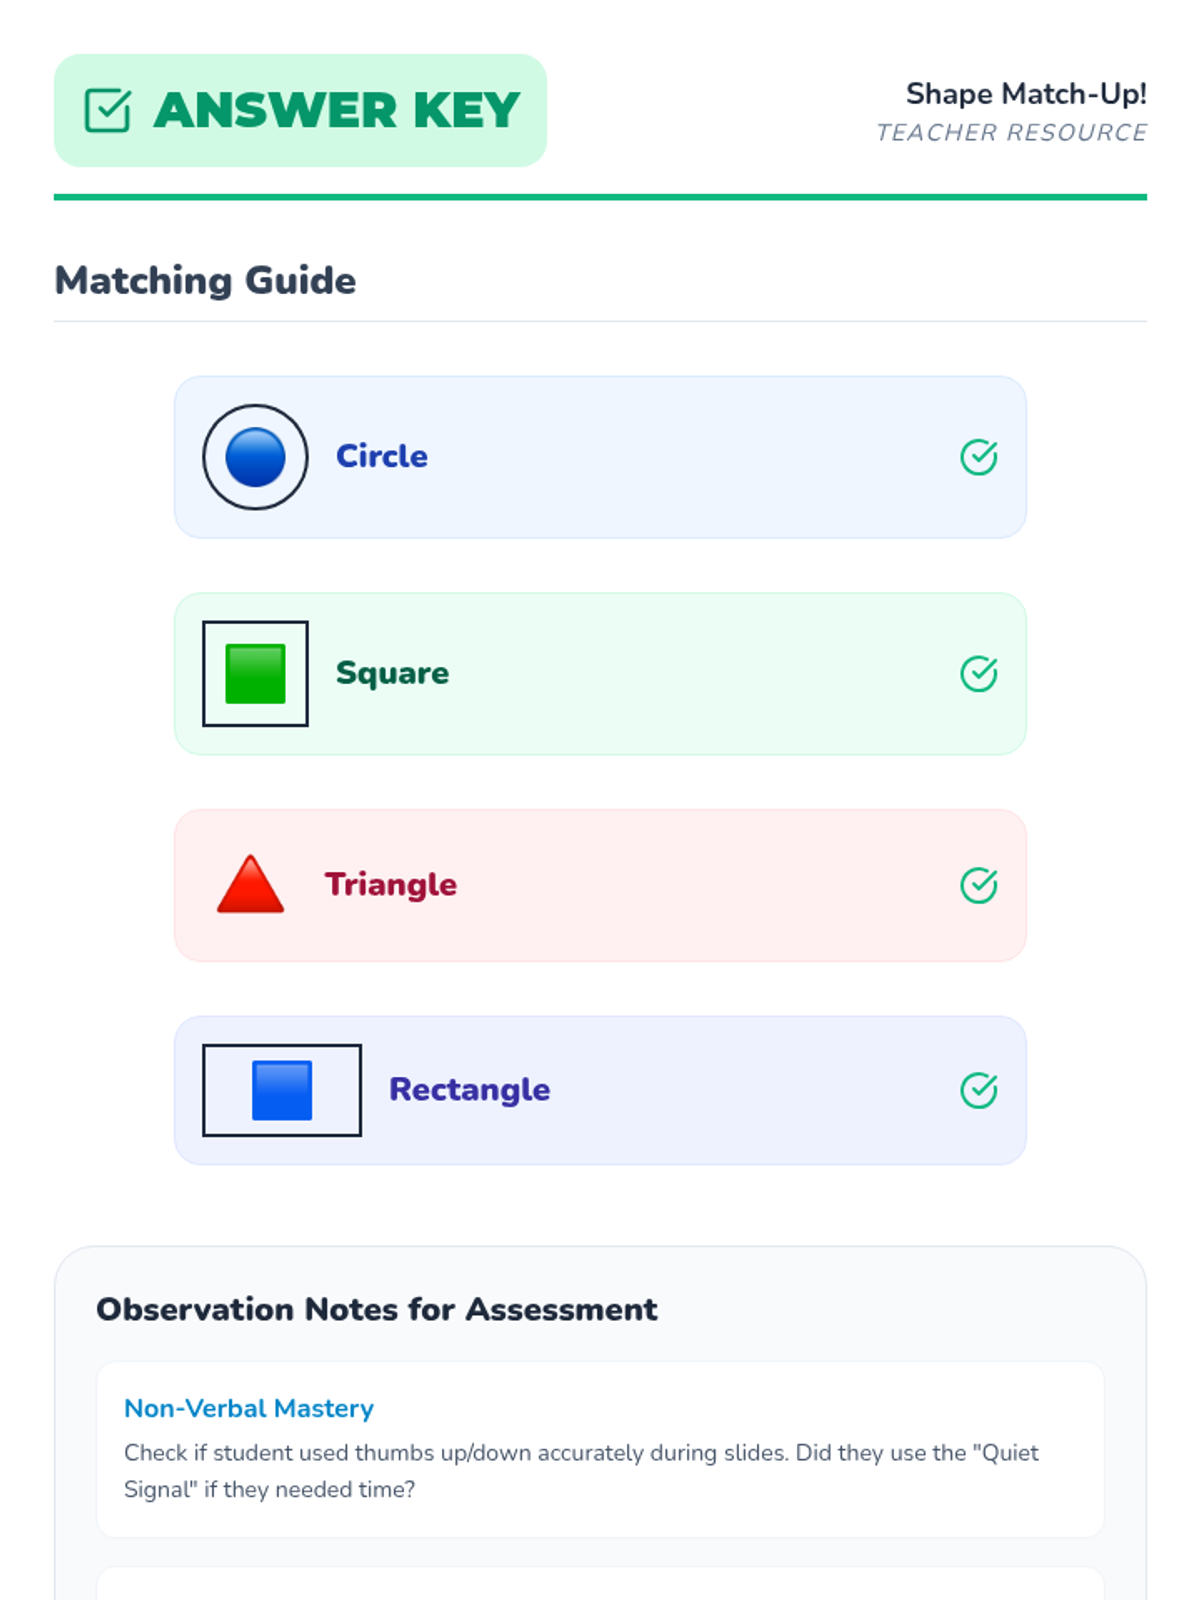Click the Answer Key checkbox icon
This screenshot has height=1600, width=1200.
[108, 110]
